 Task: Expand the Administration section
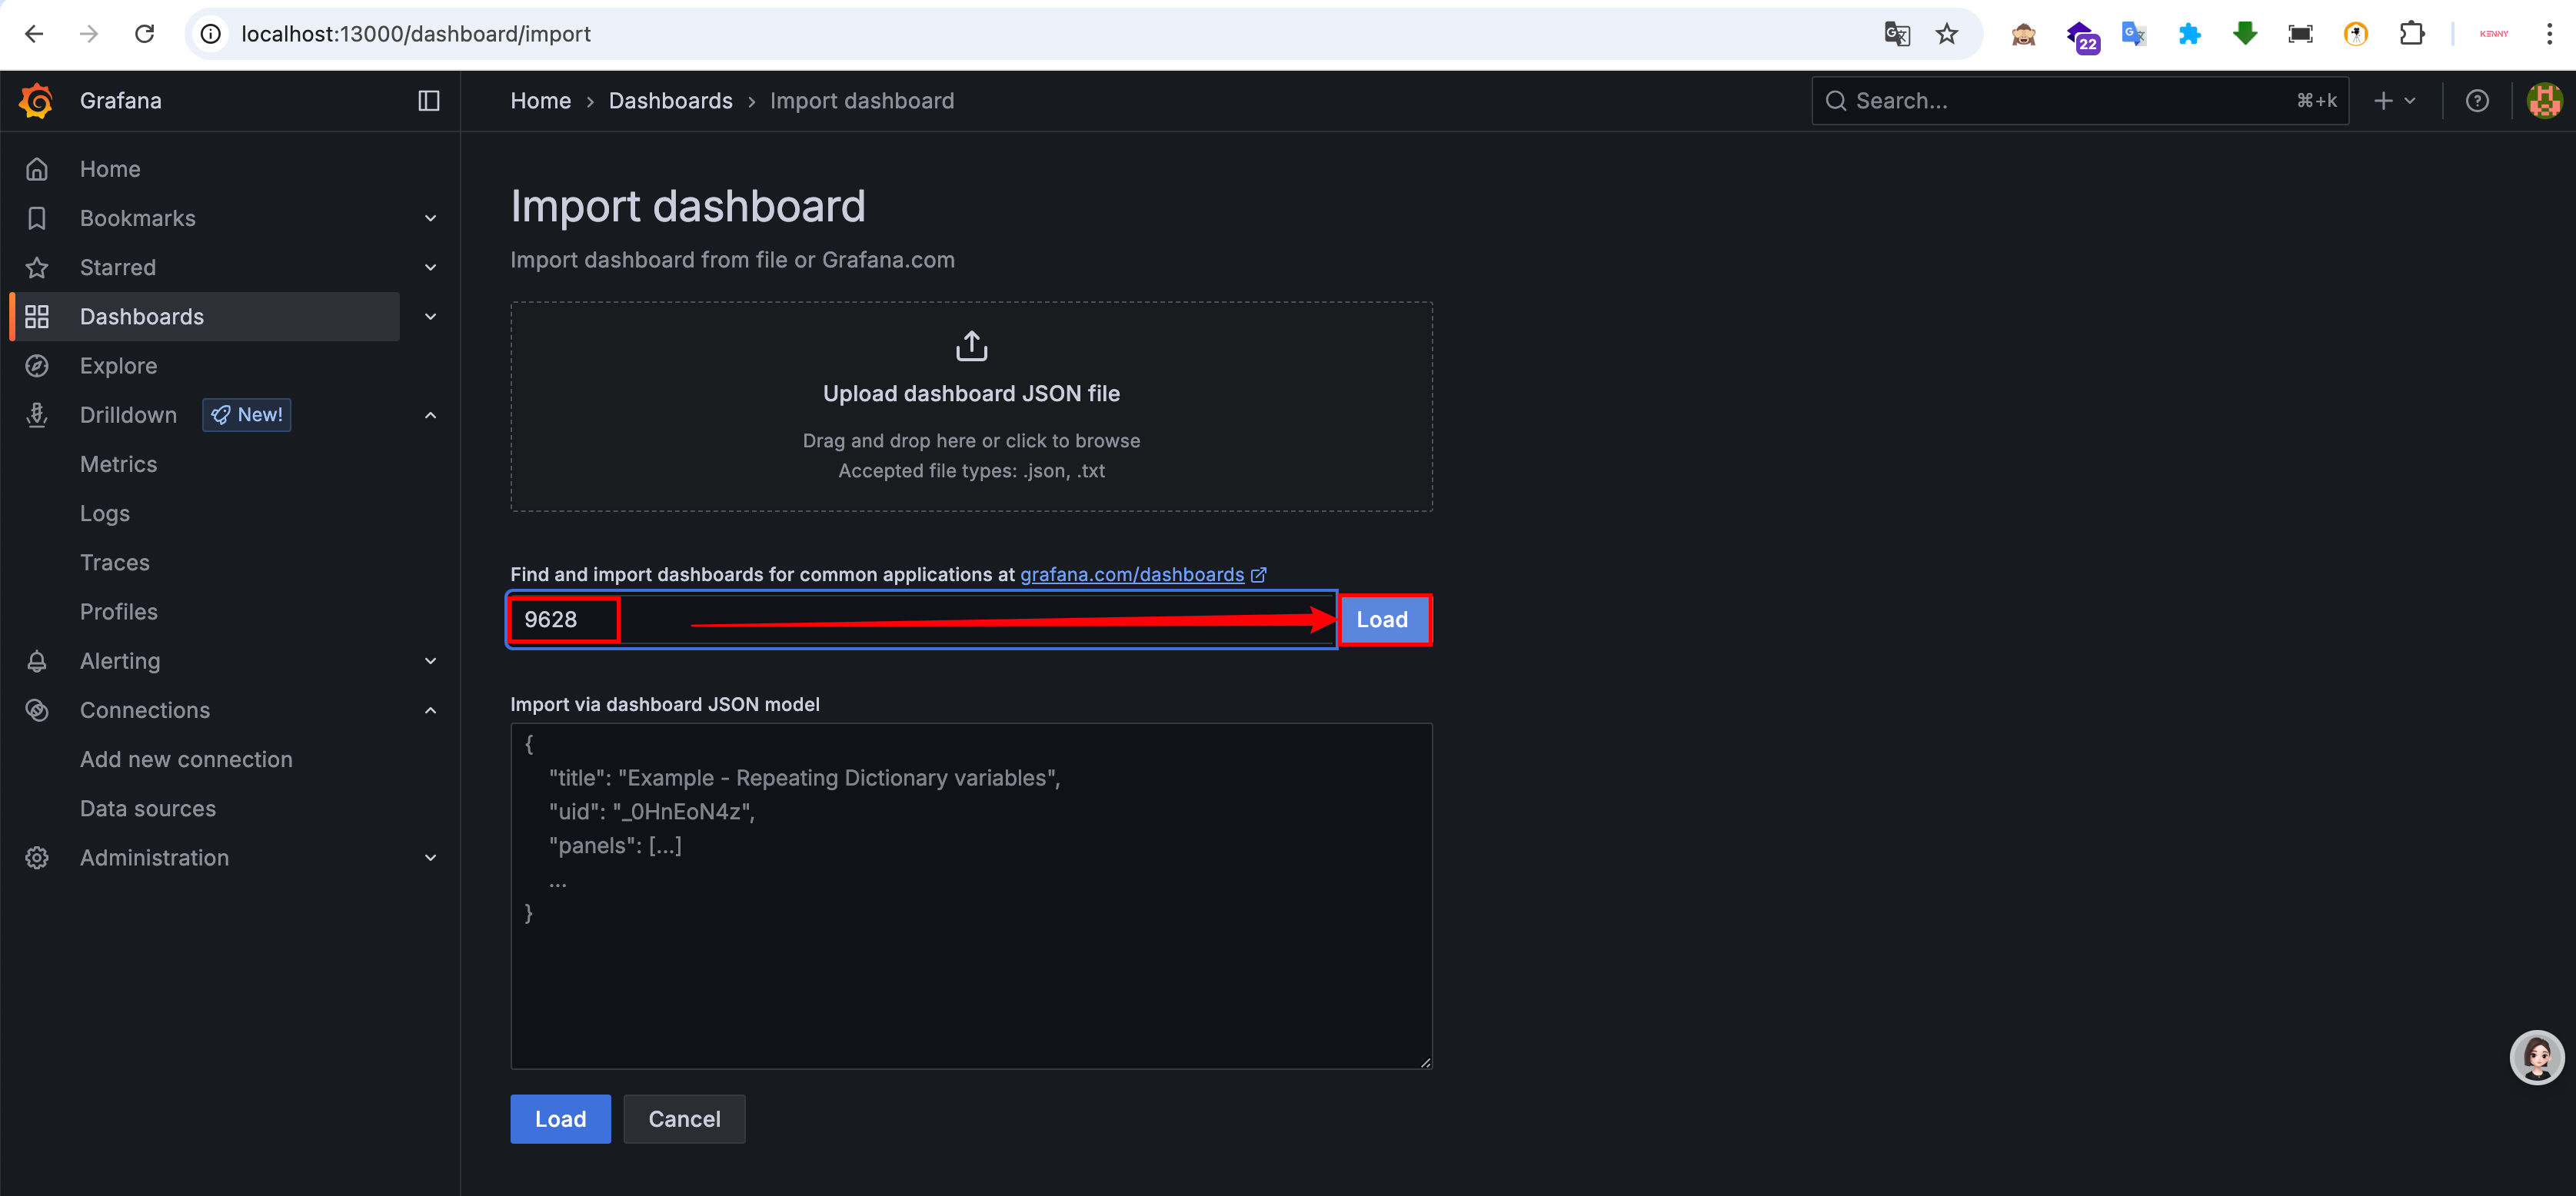[430, 857]
